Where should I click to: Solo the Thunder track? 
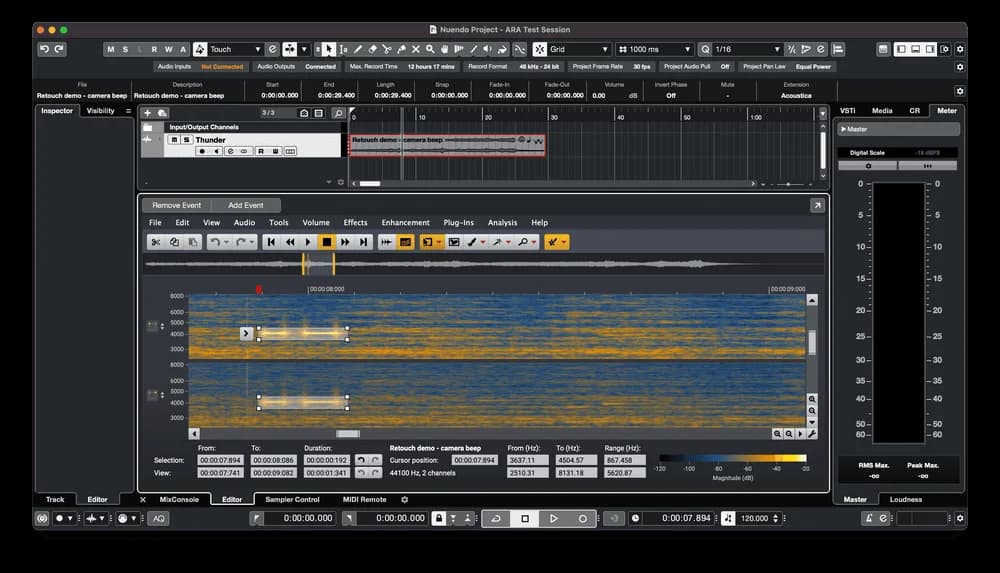[186, 140]
